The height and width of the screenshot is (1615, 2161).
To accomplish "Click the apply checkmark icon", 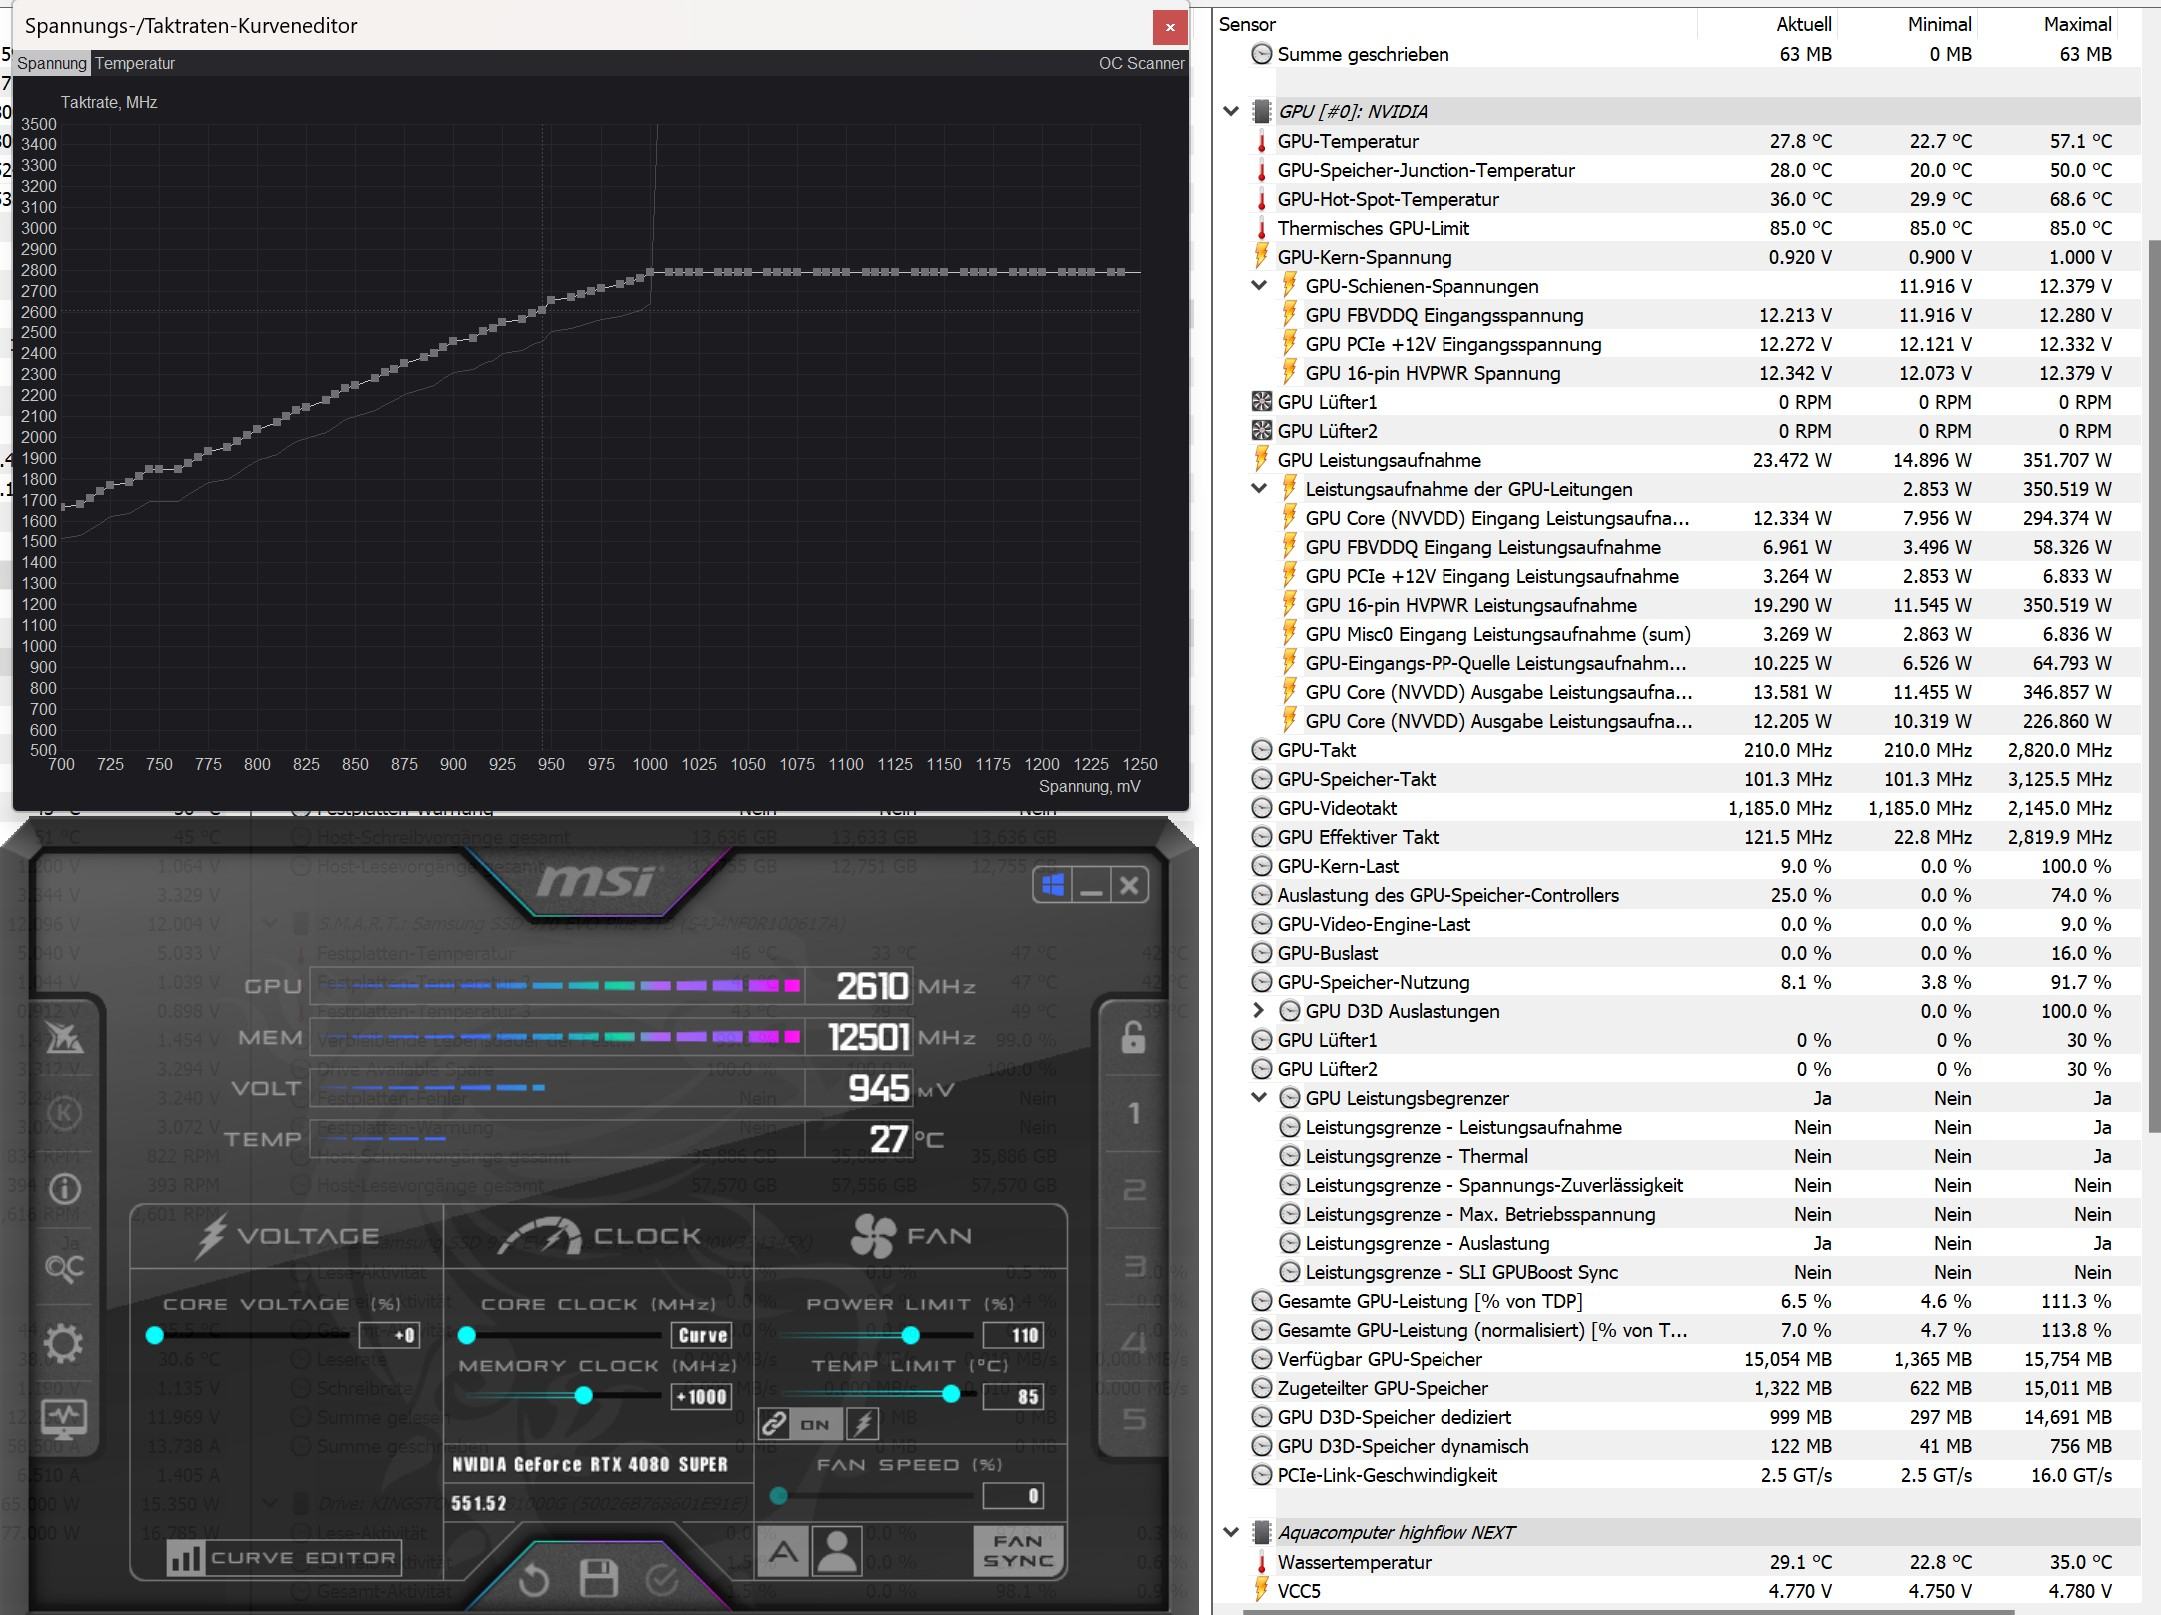I will pyautogui.click(x=662, y=1579).
